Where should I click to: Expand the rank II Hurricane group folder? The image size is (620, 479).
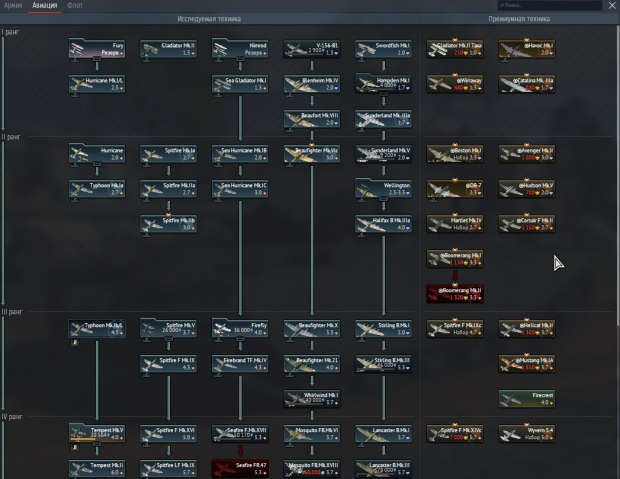coord(97,154)
